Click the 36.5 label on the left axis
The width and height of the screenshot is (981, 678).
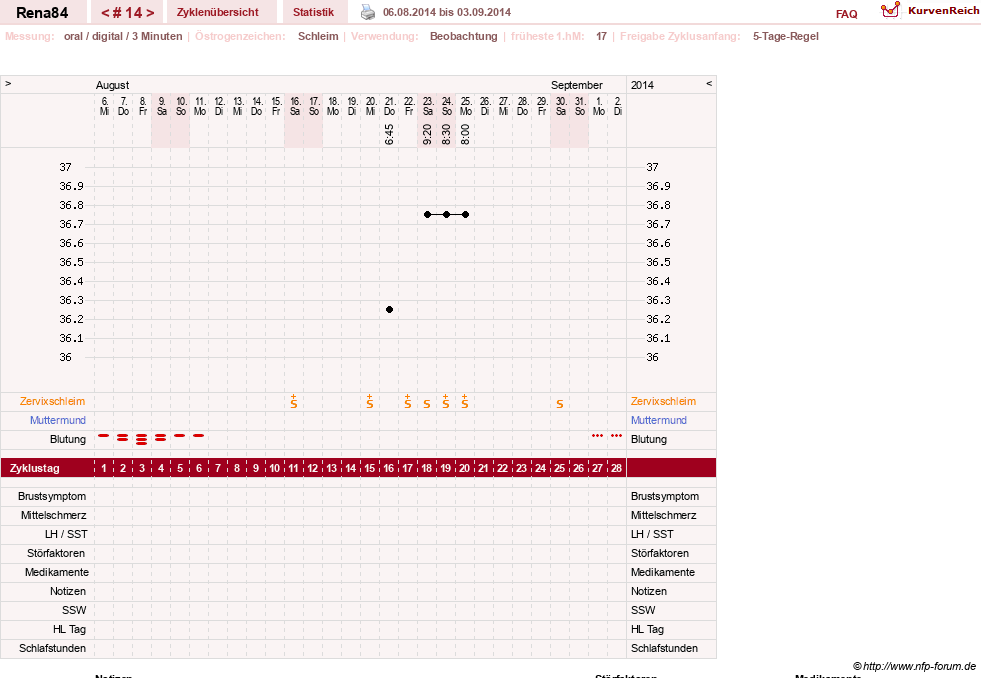point(71,262)
